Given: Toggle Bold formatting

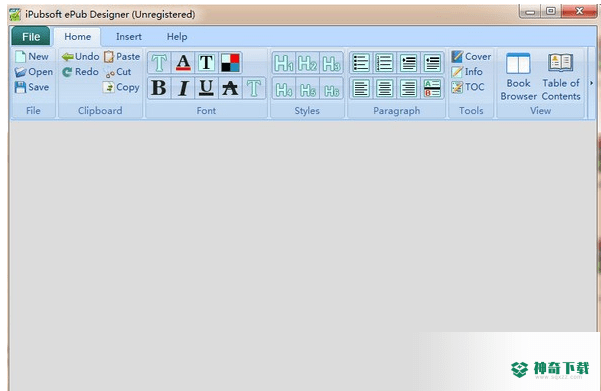Looking at the screenshot, I should click(159, 88).
